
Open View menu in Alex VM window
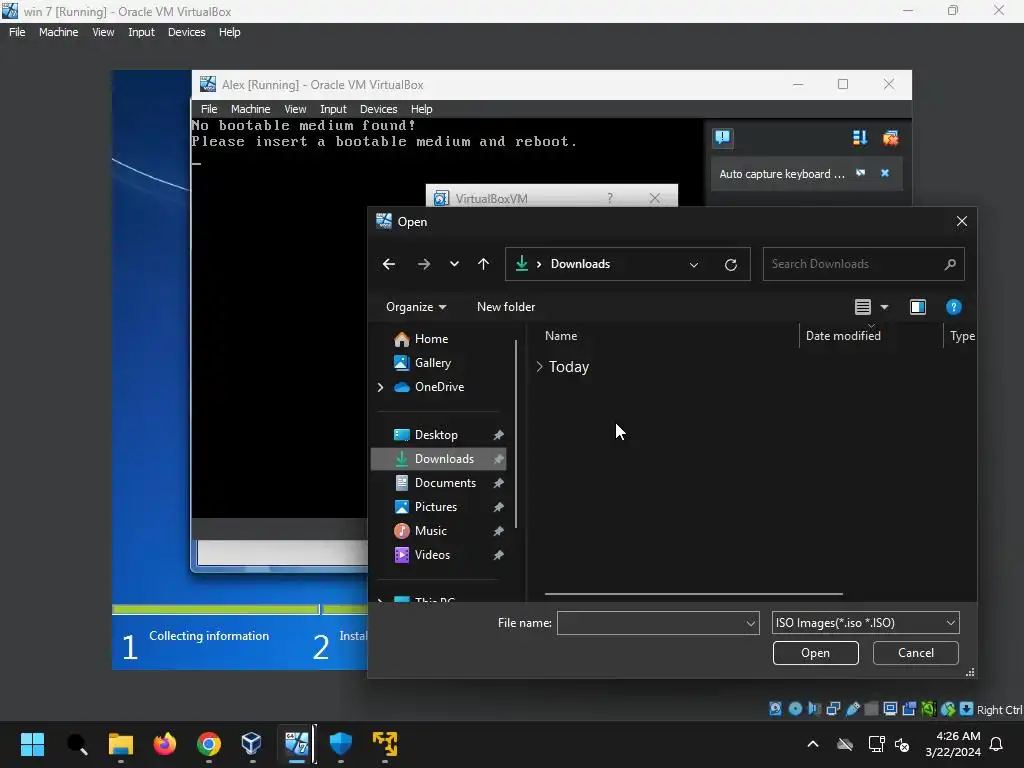coord(295,109)
